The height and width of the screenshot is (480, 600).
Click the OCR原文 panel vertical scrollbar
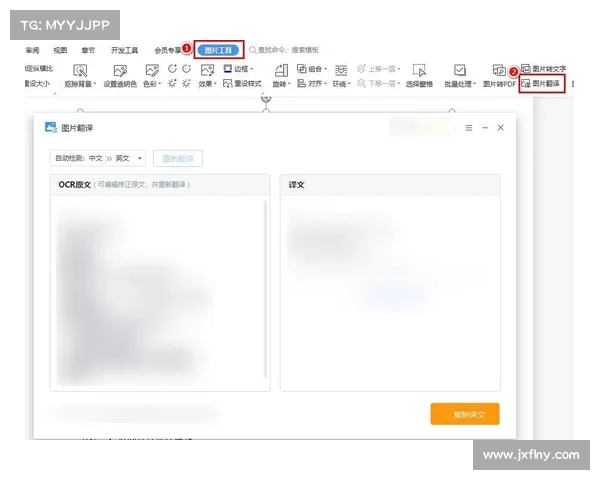click(x=265, y=289)
